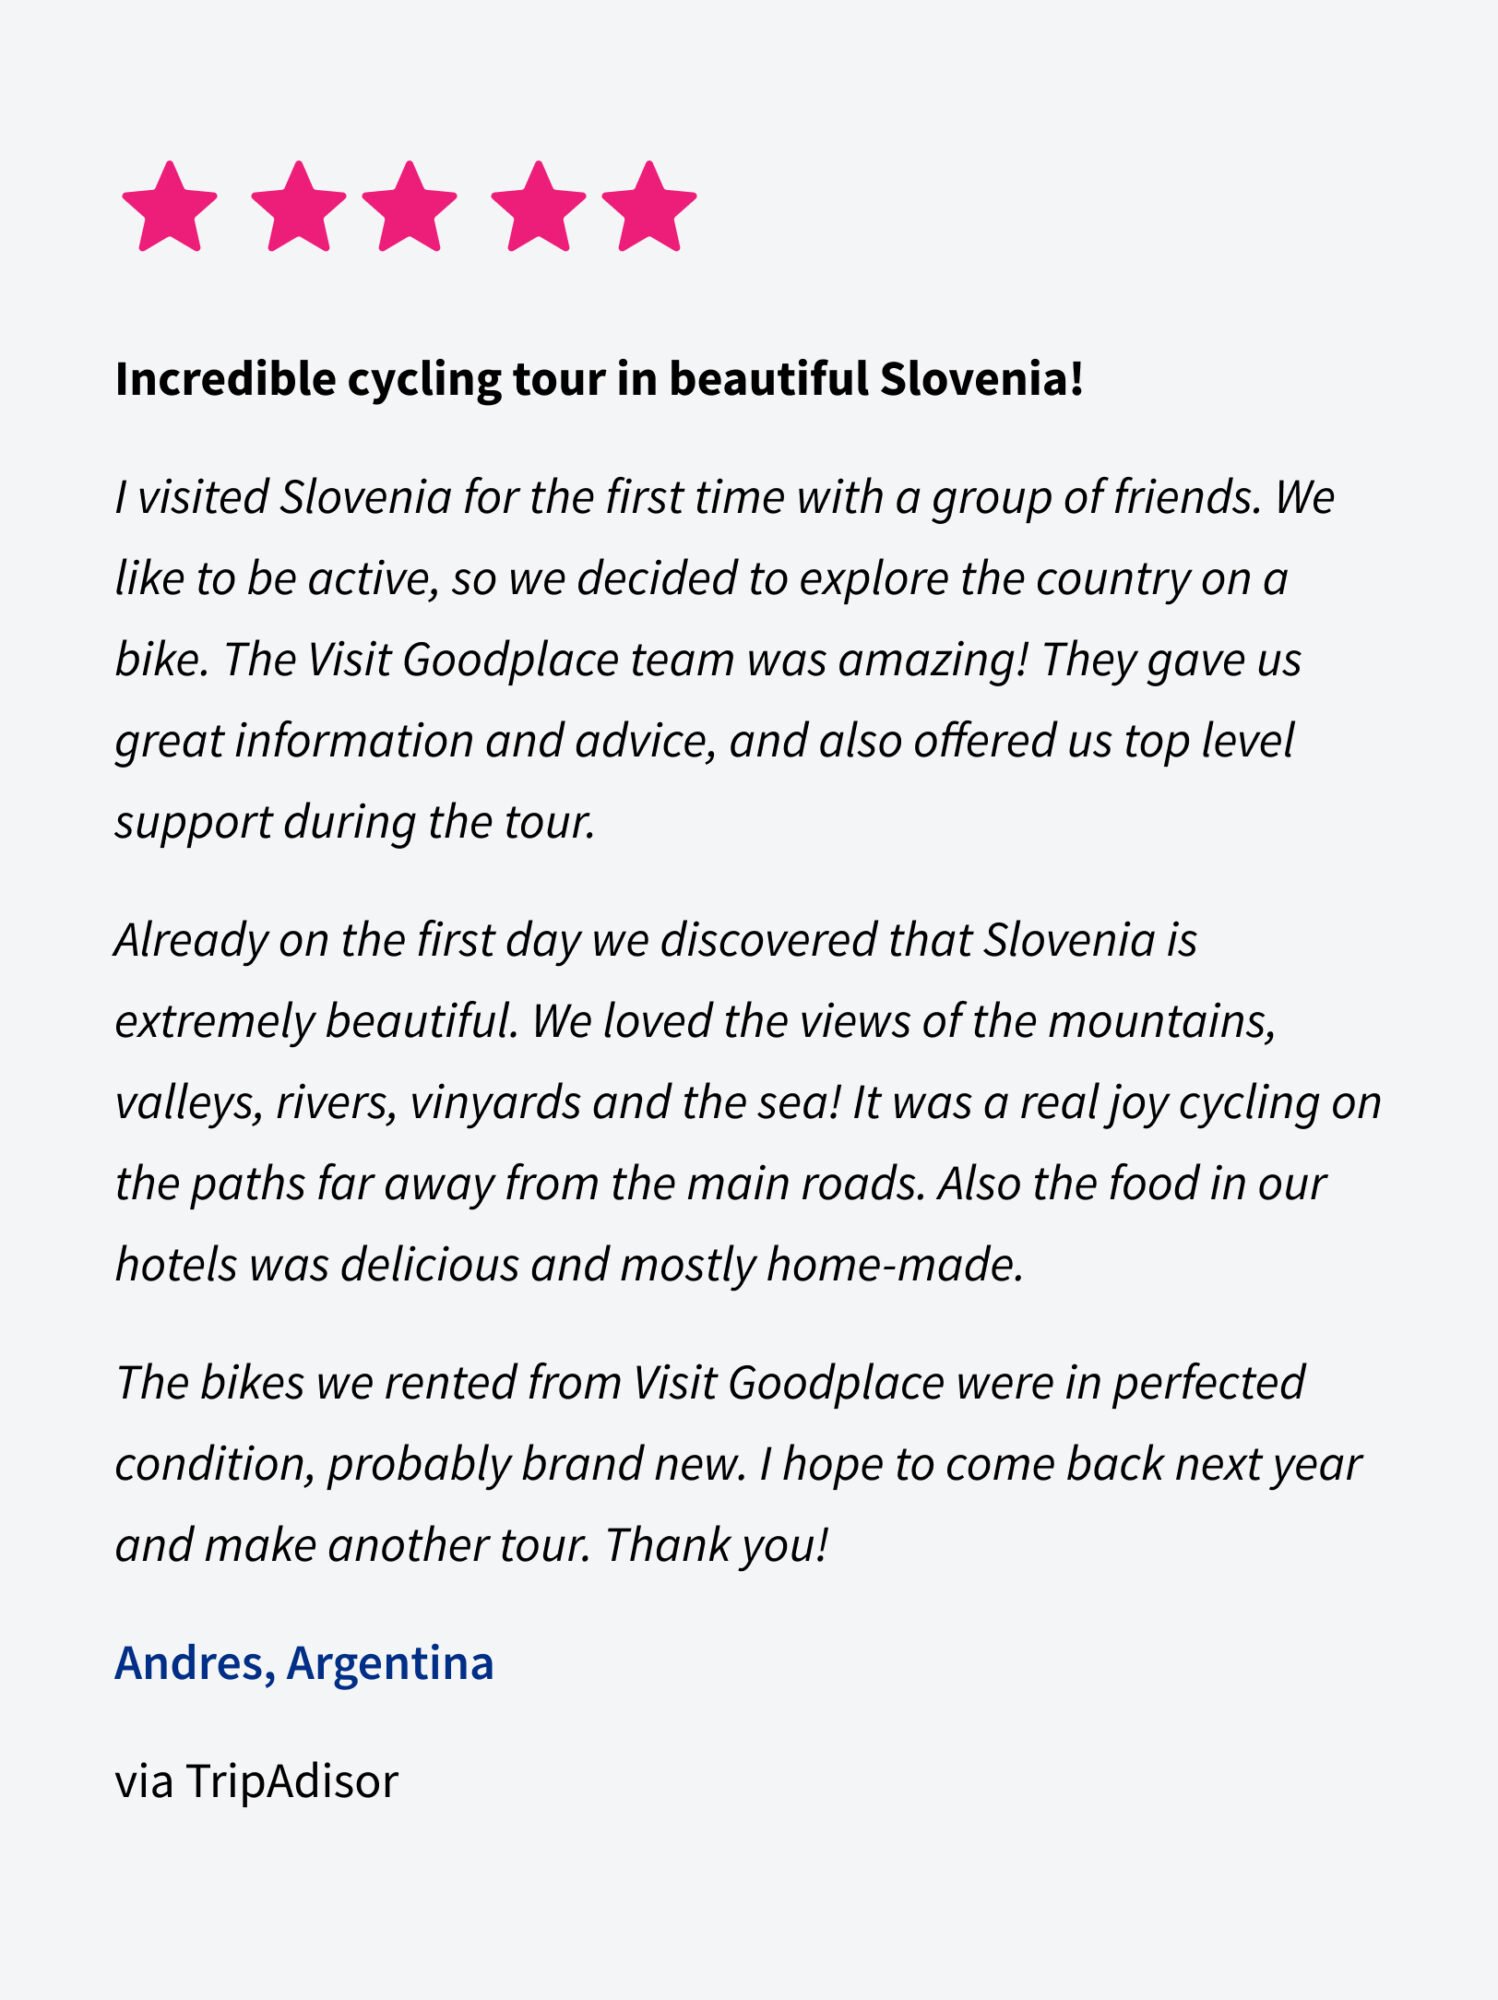Click the phrase 'support during the tour.'
The height and width of the screenshot is (2000, 1498).
pos(355,823)
